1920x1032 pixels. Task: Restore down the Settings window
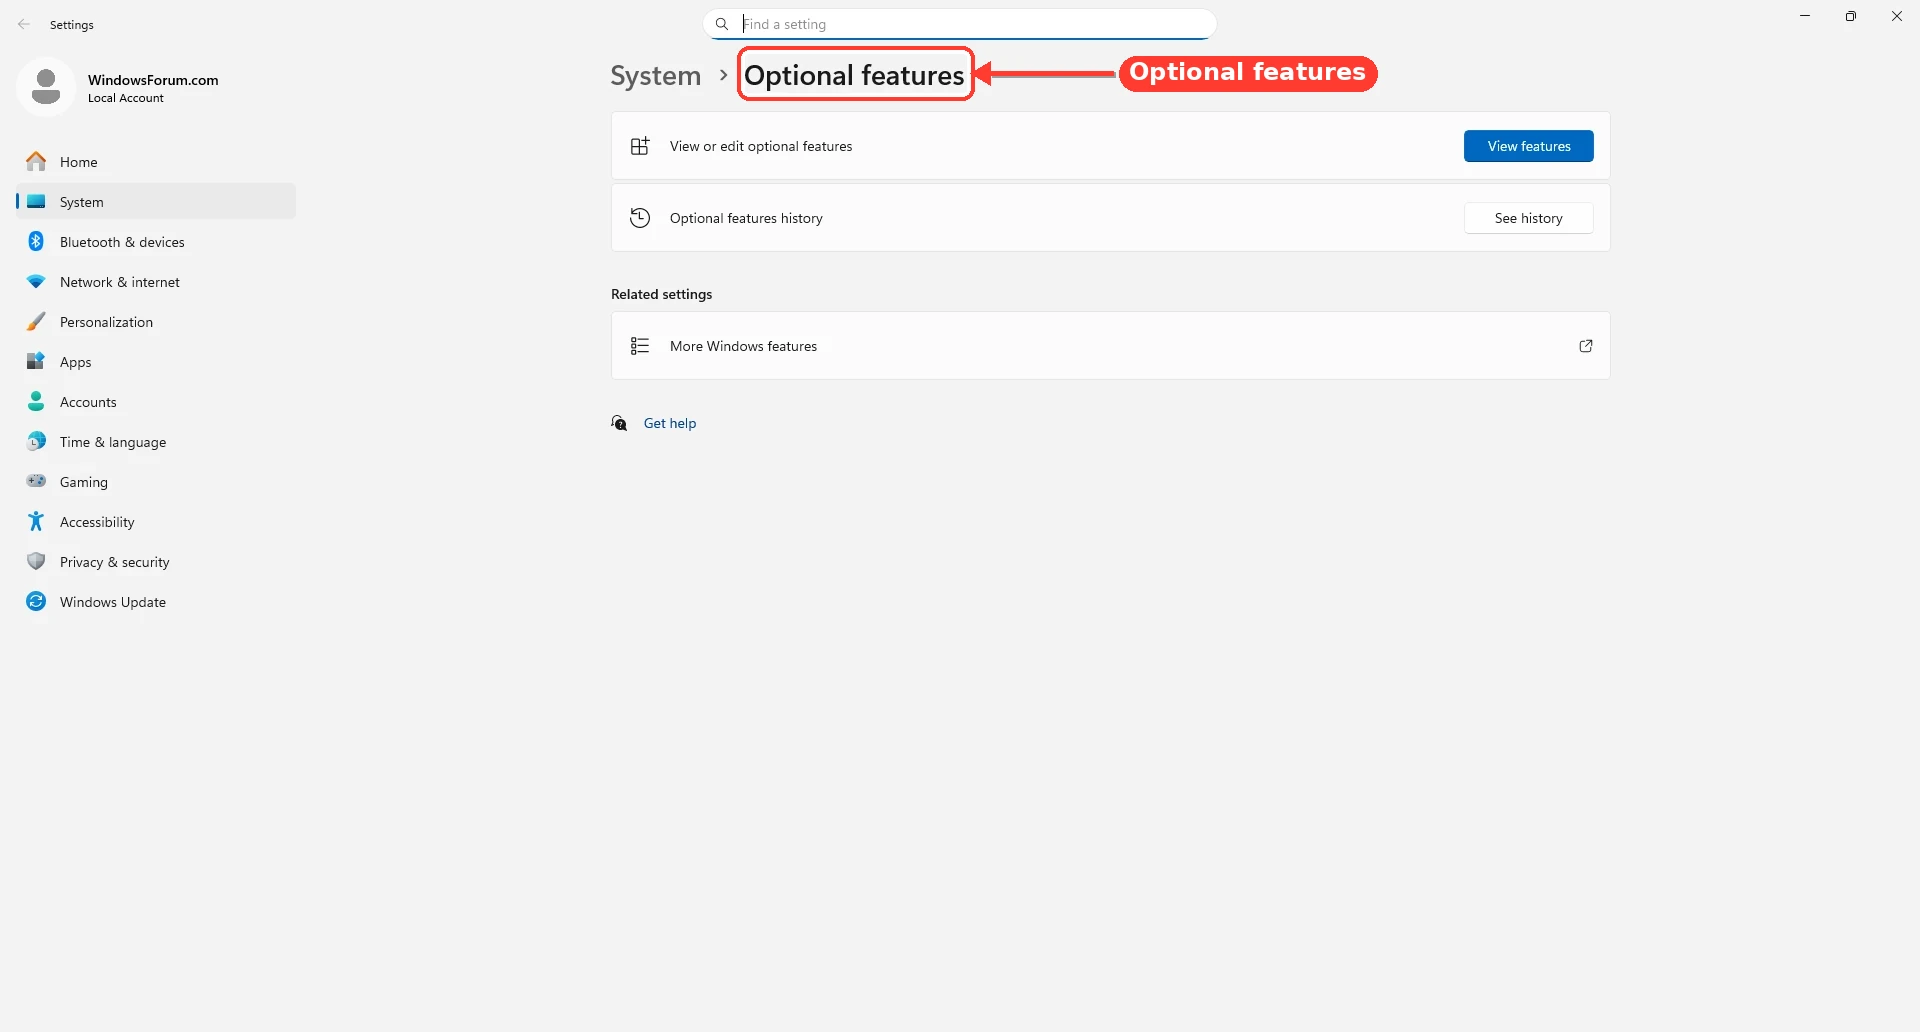pos(1851,16)
